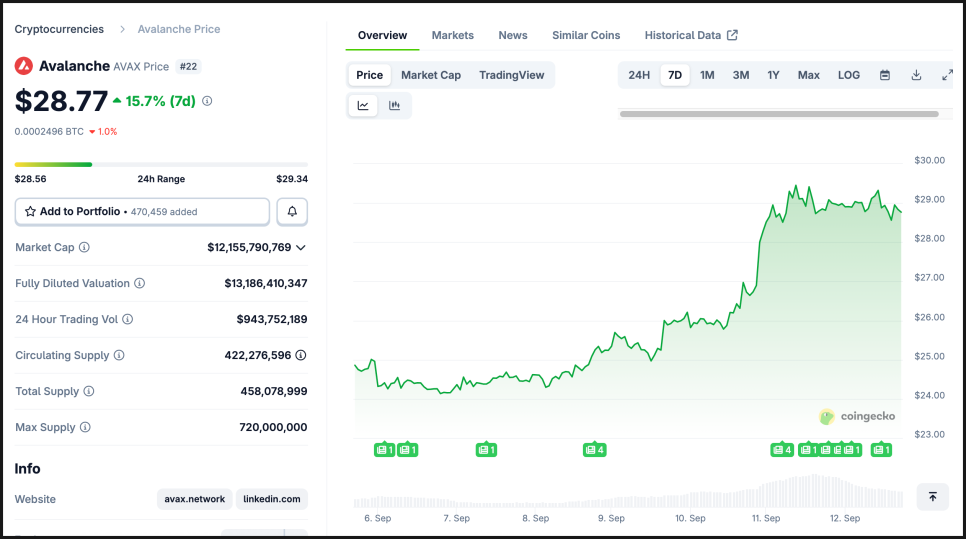Click the 720,000,000 max supply value
The width and height of the screenshot is (966, 539).
pos(273,427)
